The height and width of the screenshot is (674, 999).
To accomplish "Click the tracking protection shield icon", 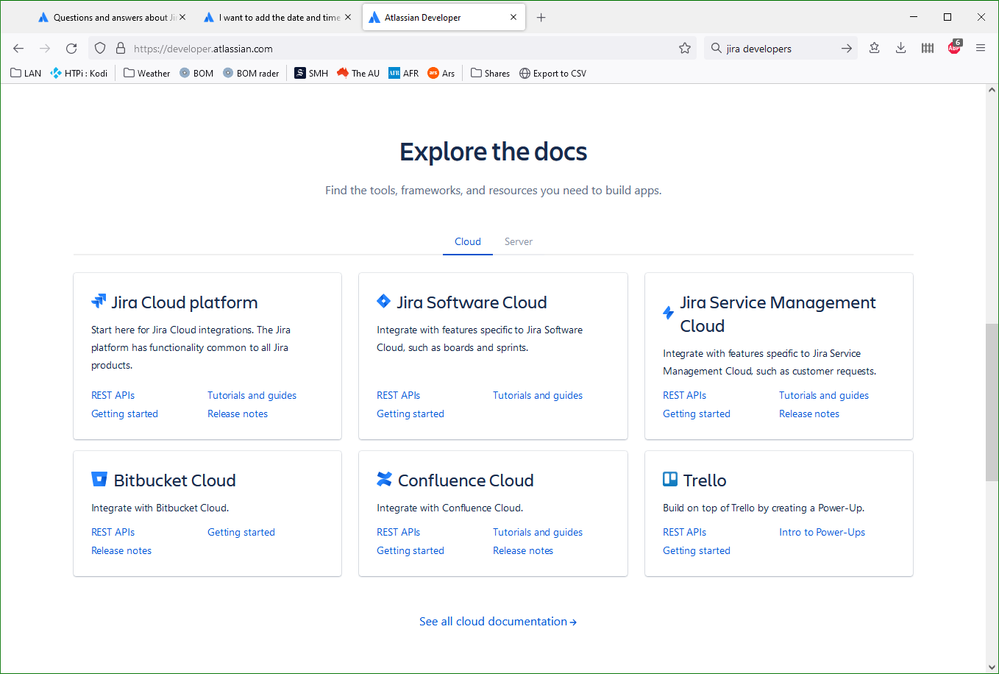I will pyautogui.click(x=99, y=47).
